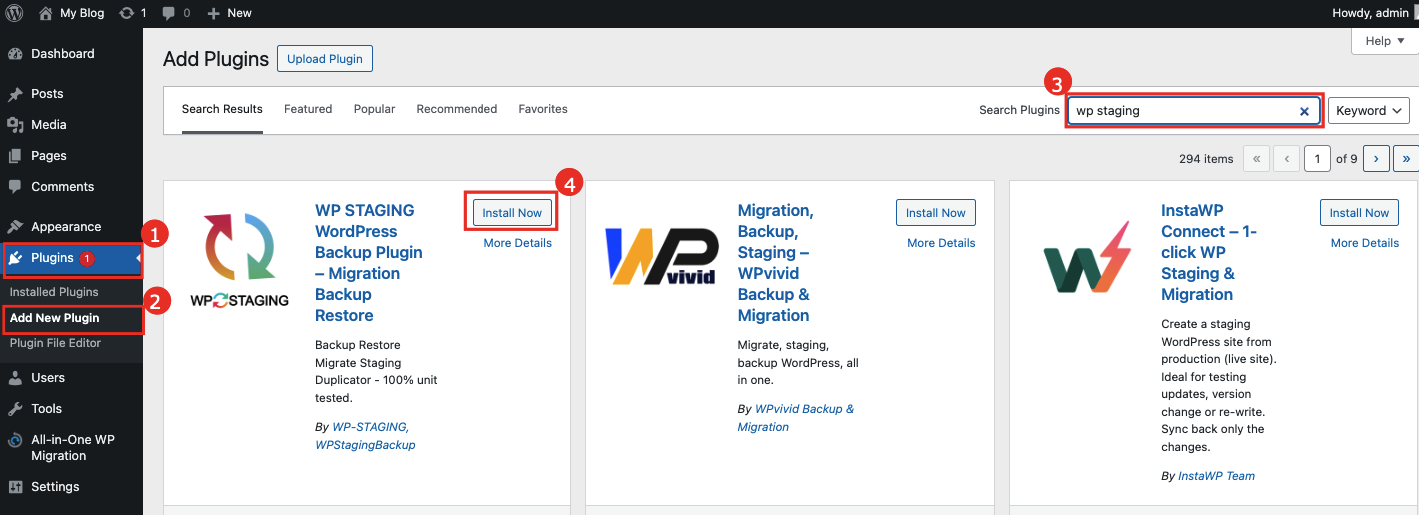Image resolution: width=1419 pixels, height=515 pixels.
Task: Open WPStagingBackup author link
Action: tap(365, 444)
